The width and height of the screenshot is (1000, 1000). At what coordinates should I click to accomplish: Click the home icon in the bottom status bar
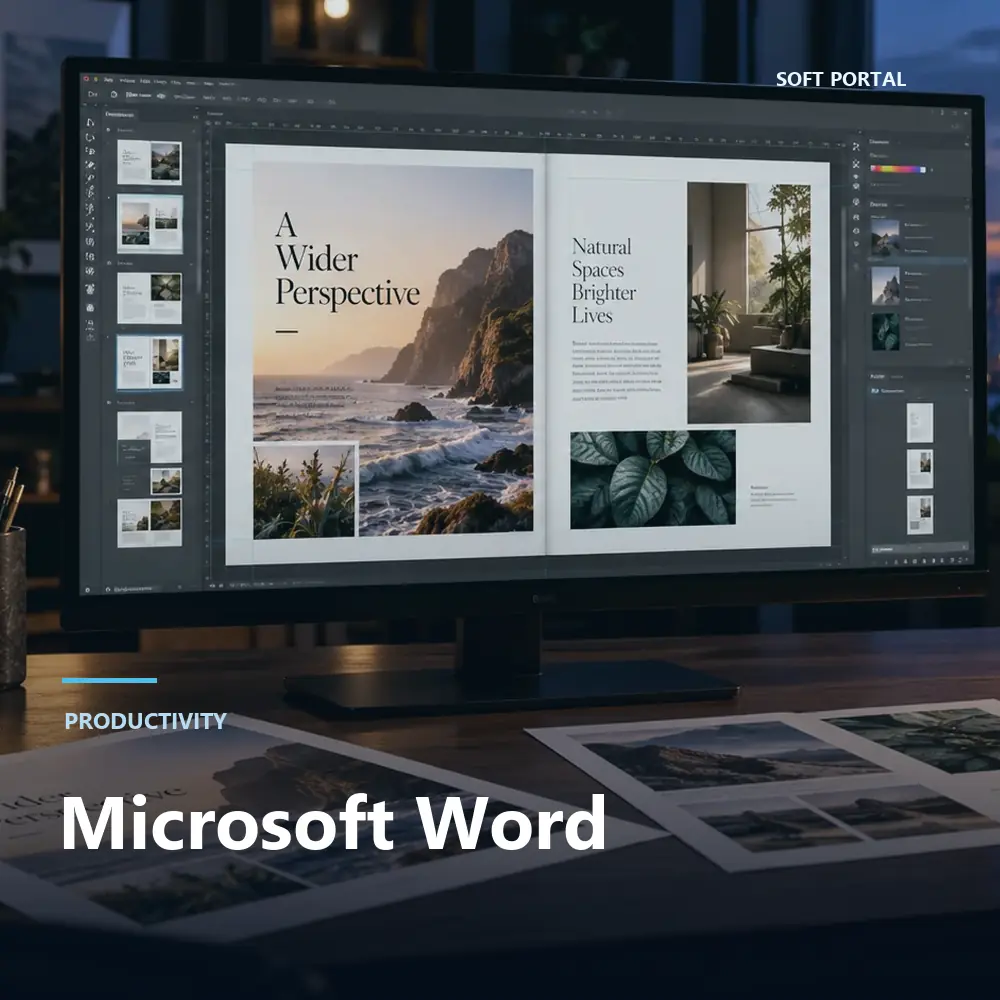pyautogui.click(x=108, y=590)
